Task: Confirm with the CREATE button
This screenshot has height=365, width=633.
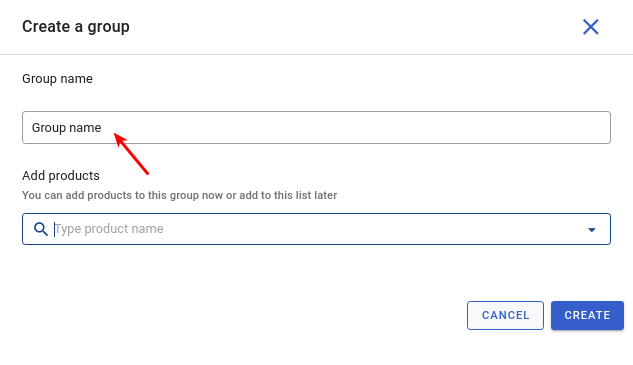Action: tap(587, 315)
